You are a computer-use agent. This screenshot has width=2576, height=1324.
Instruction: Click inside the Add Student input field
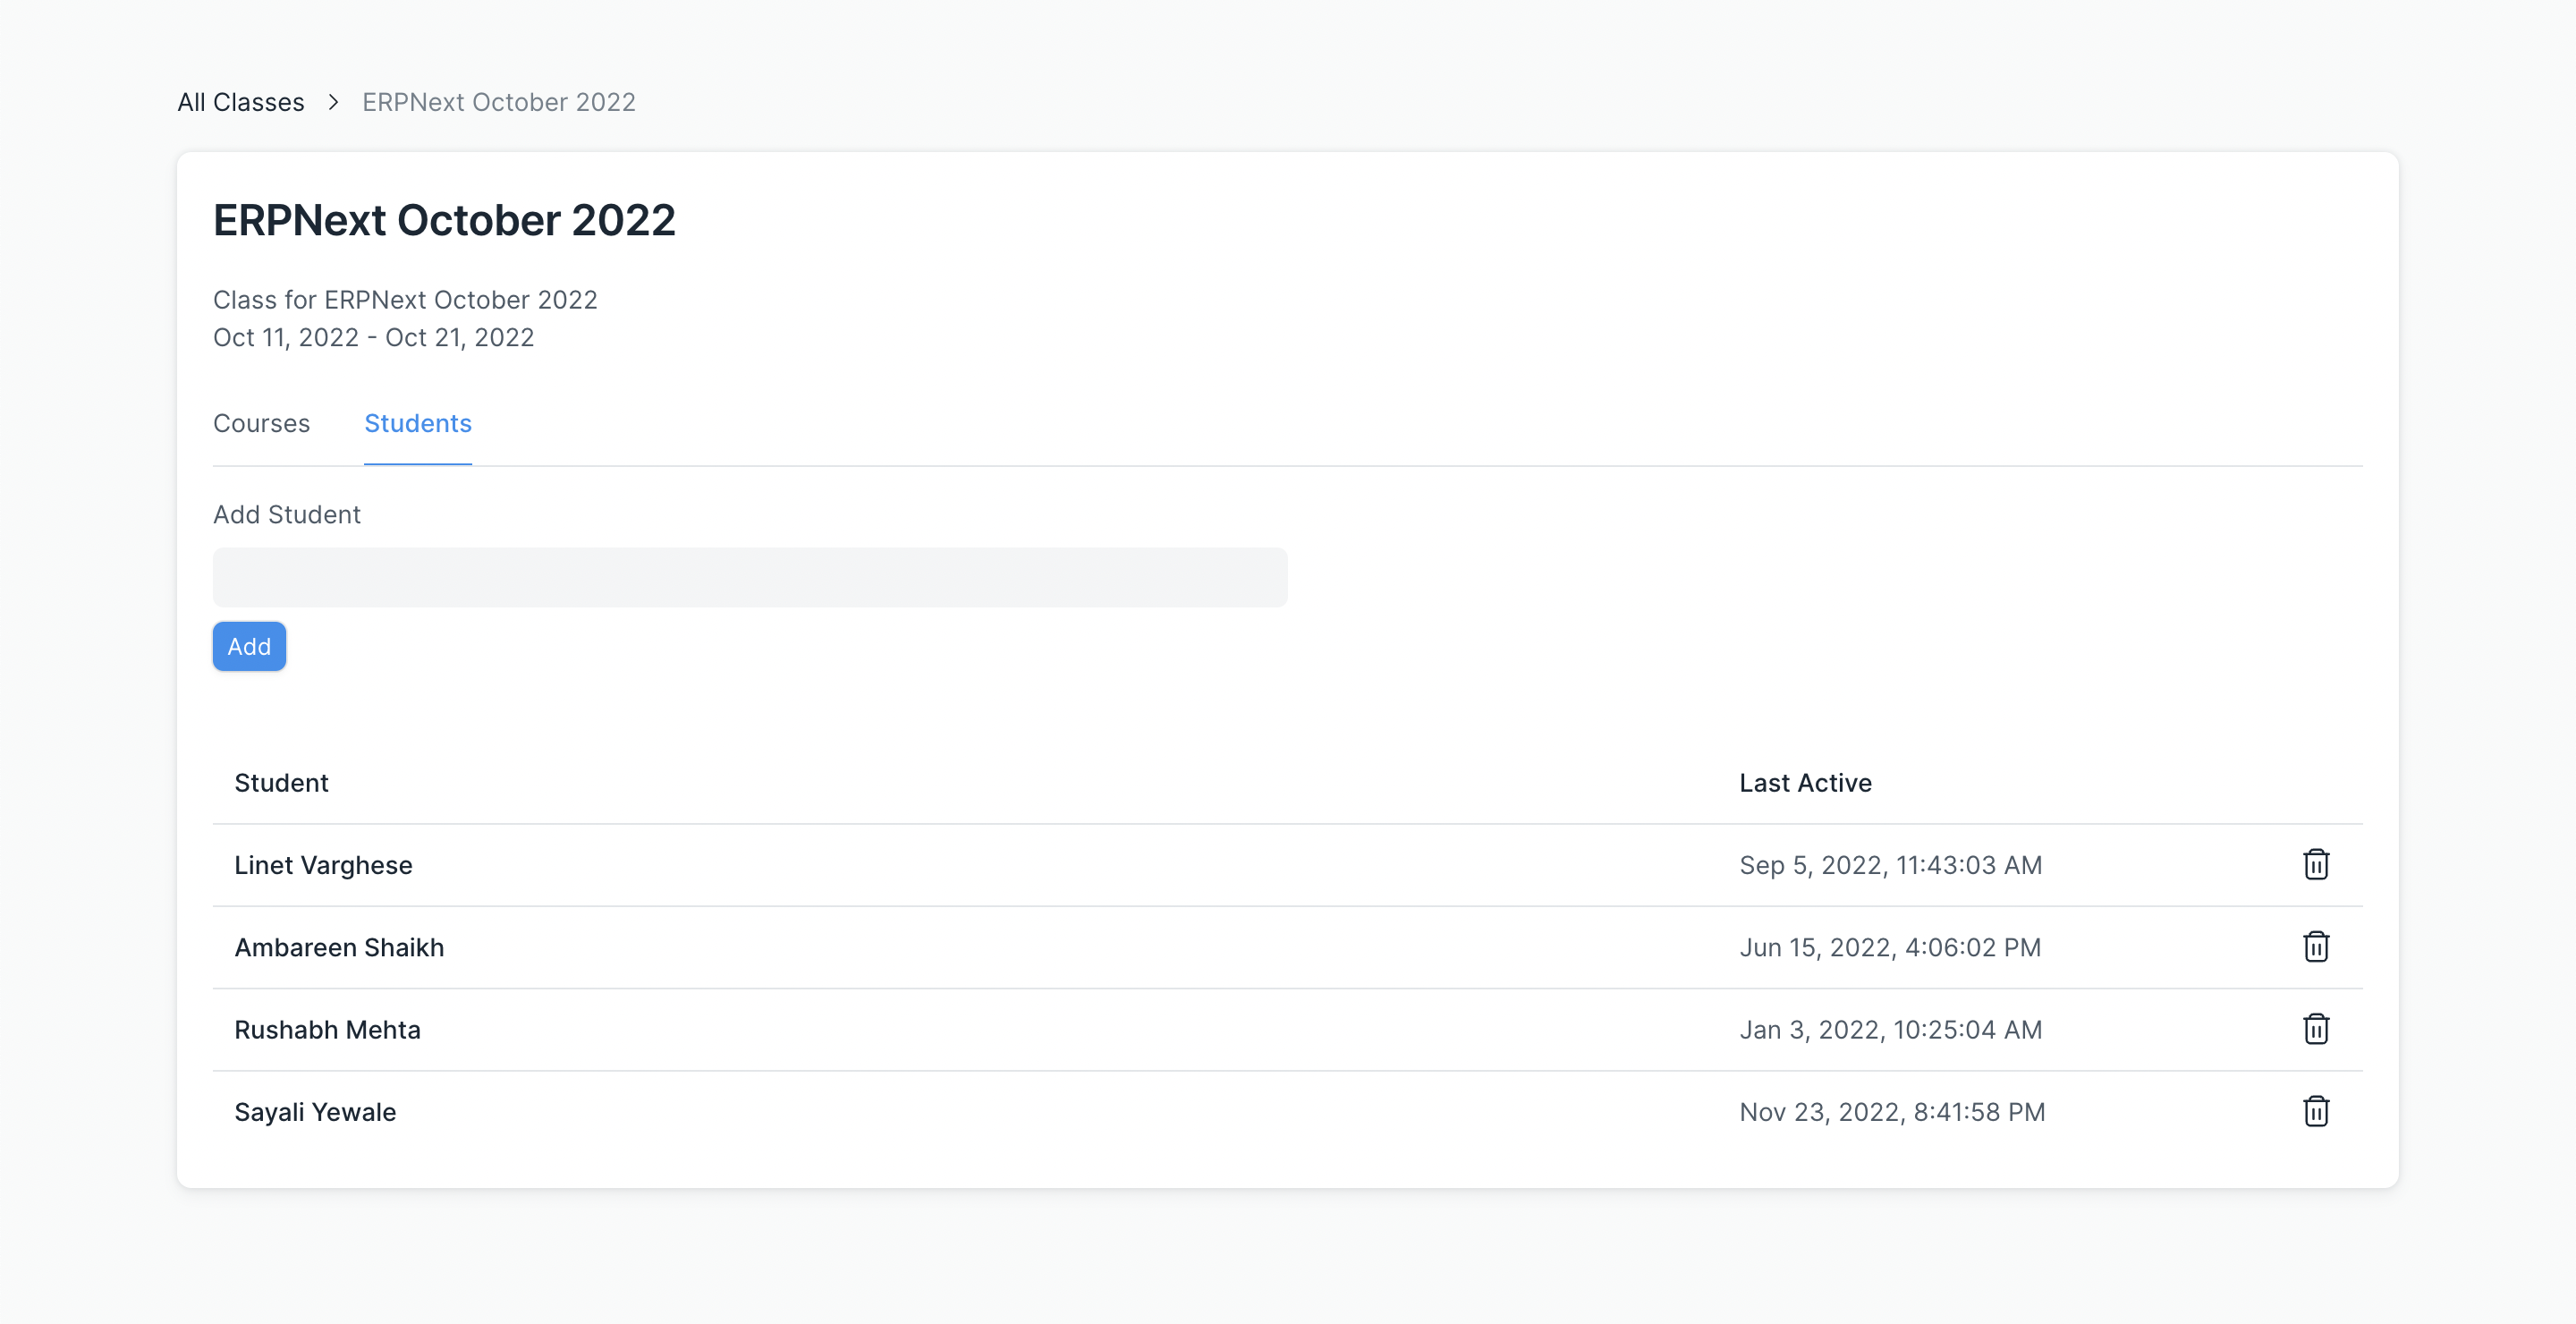pos(749,577)
